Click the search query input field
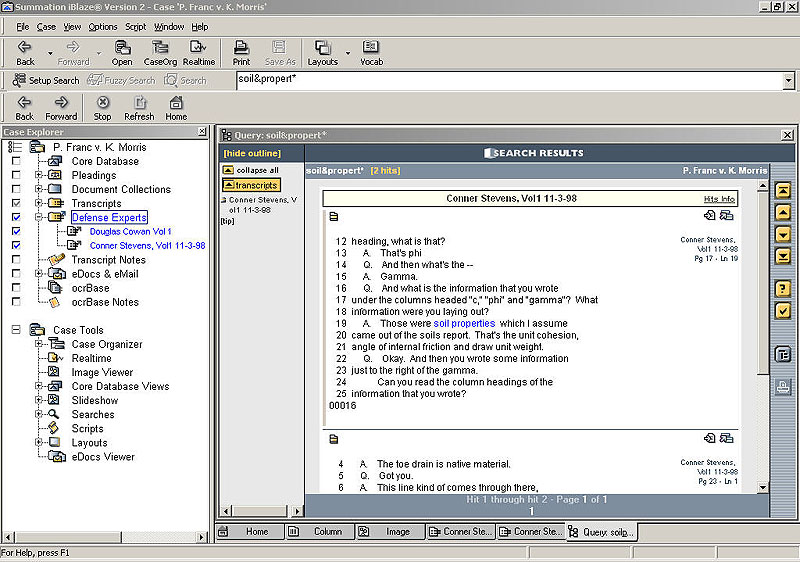 (x=509, y=80)
